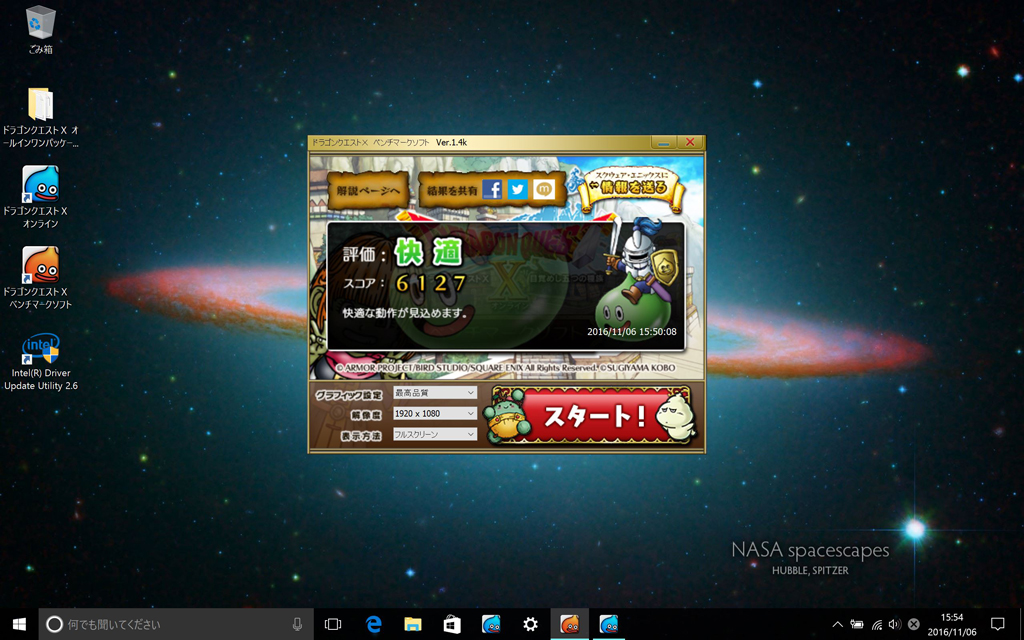Viewport: 1024px width, 640px height.
Task: Click the timestamp 2016/11/06 15:50:08
Action: tap(632, 331)
